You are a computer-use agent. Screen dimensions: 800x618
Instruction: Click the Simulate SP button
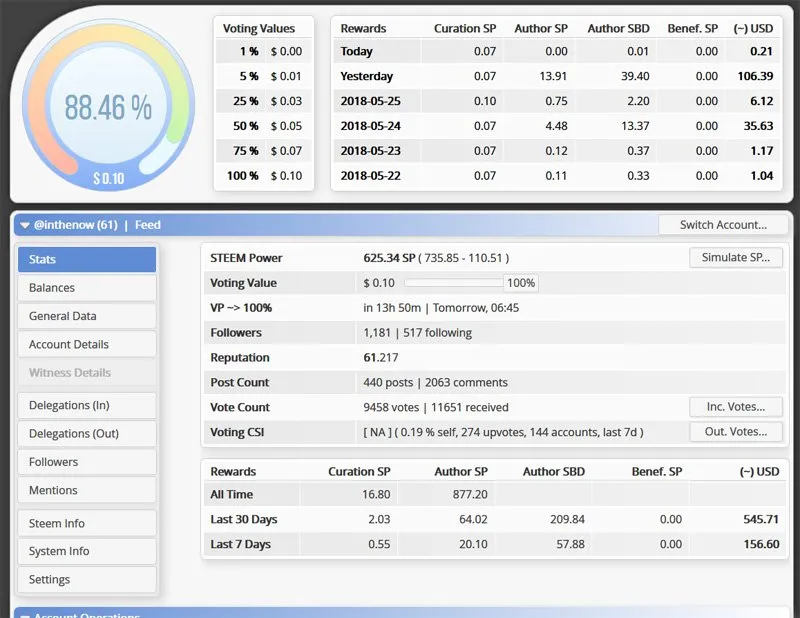coord(736,258)
